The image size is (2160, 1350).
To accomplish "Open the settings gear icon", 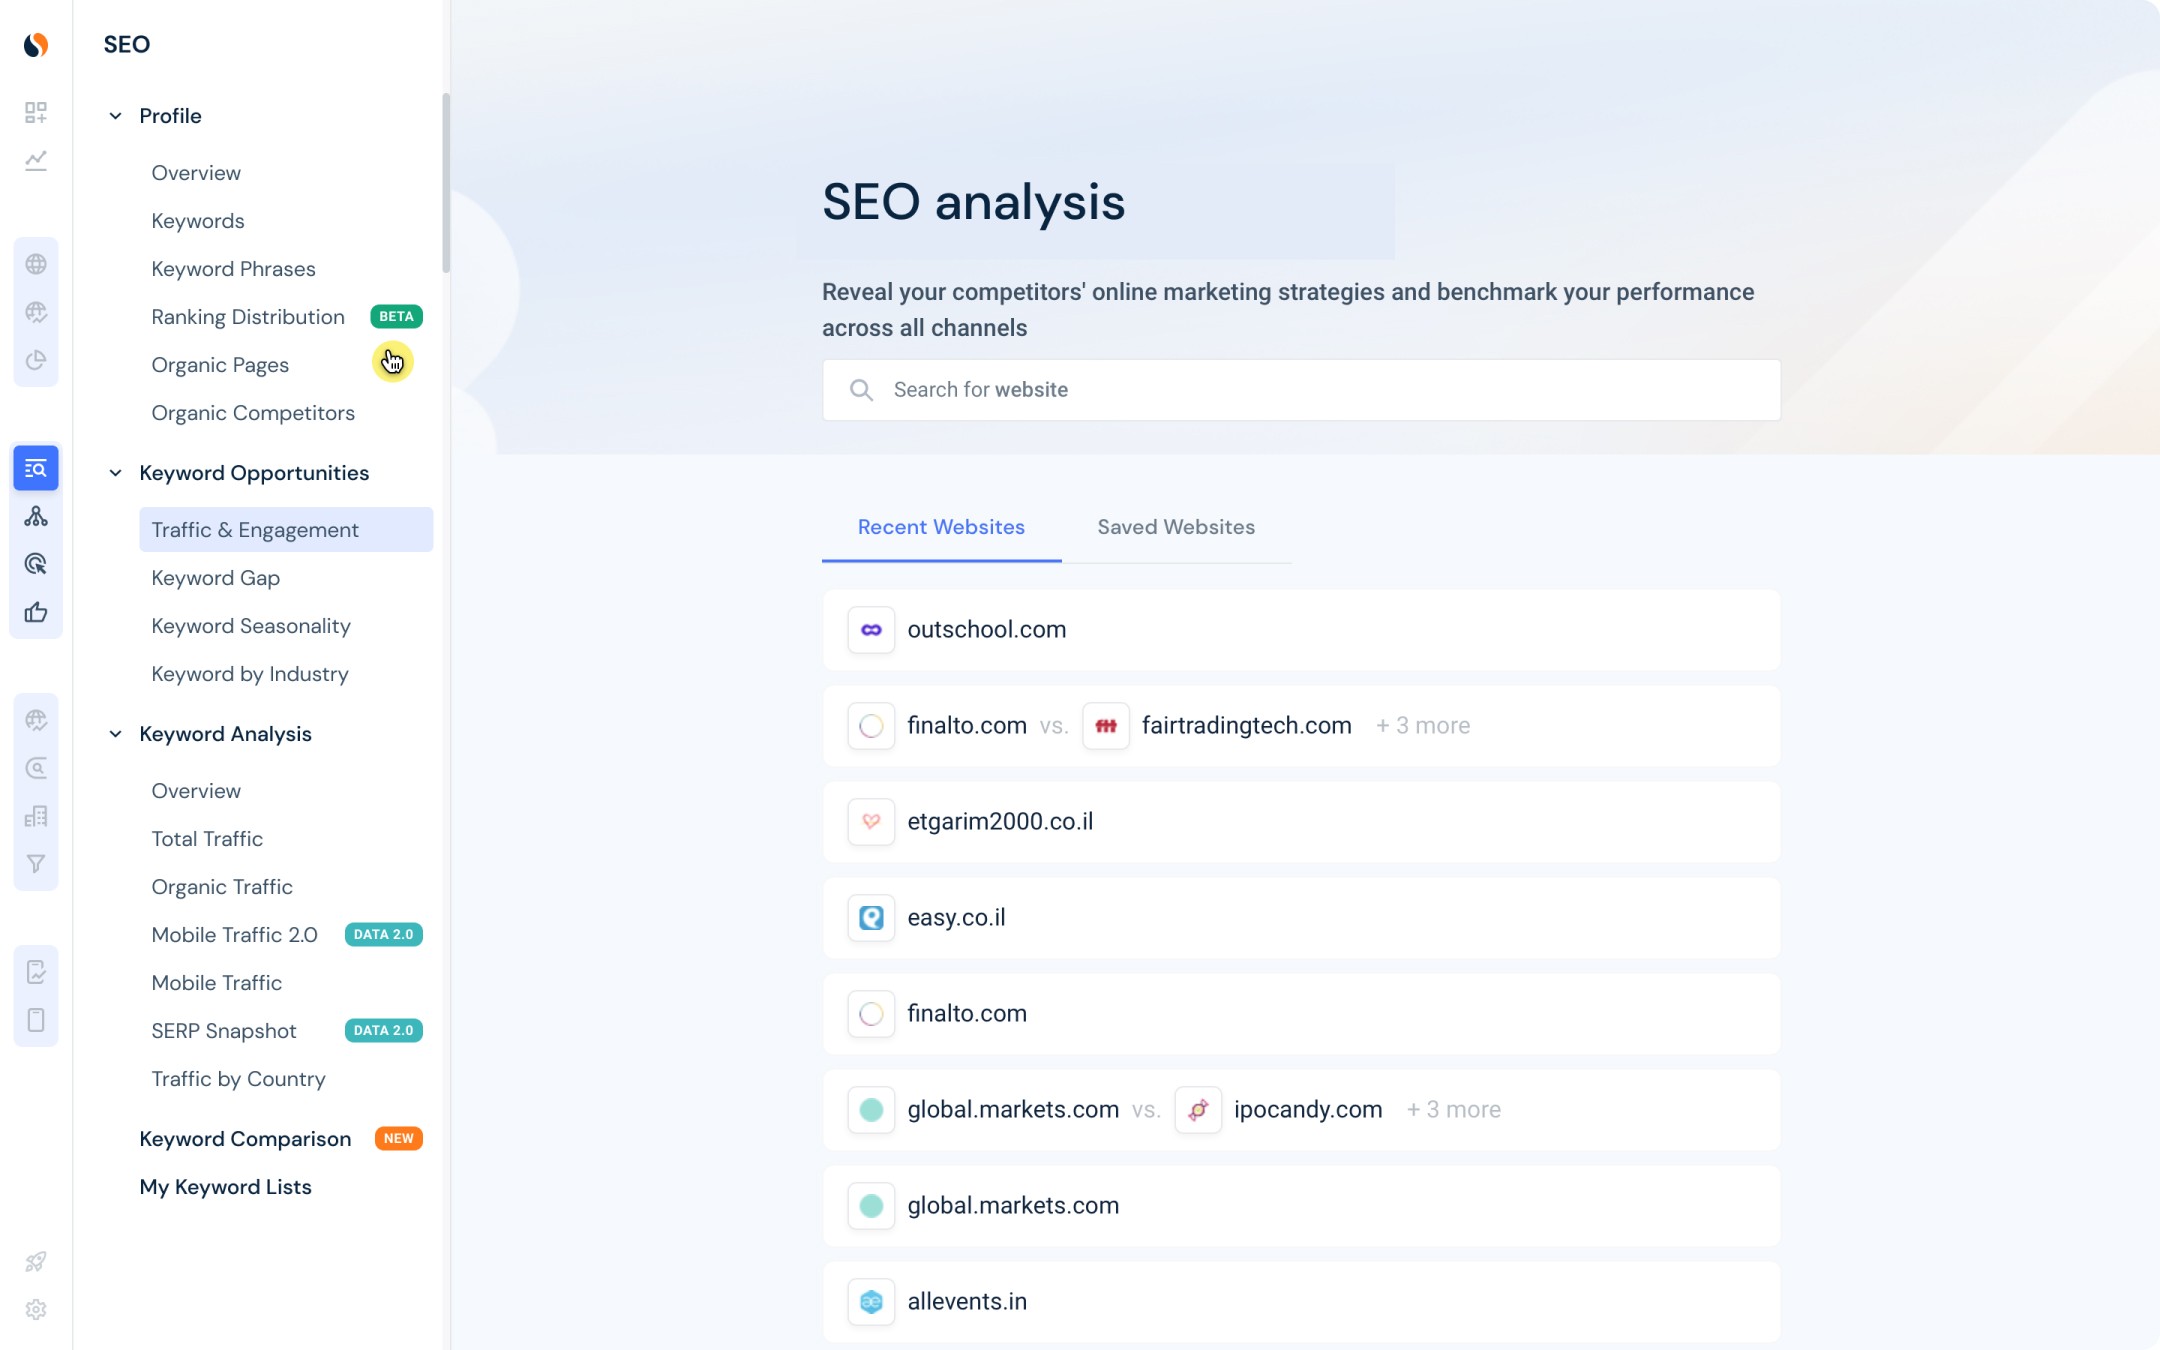I will coord(36,1310).
